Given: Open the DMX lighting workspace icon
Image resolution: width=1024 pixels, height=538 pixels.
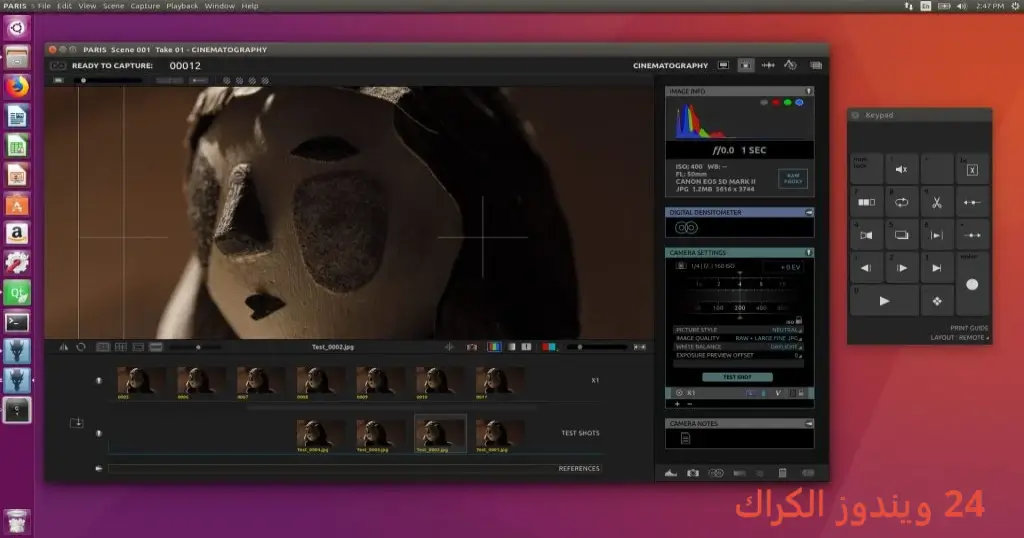Looking at the screenshot, I should (x=790, y=65).
